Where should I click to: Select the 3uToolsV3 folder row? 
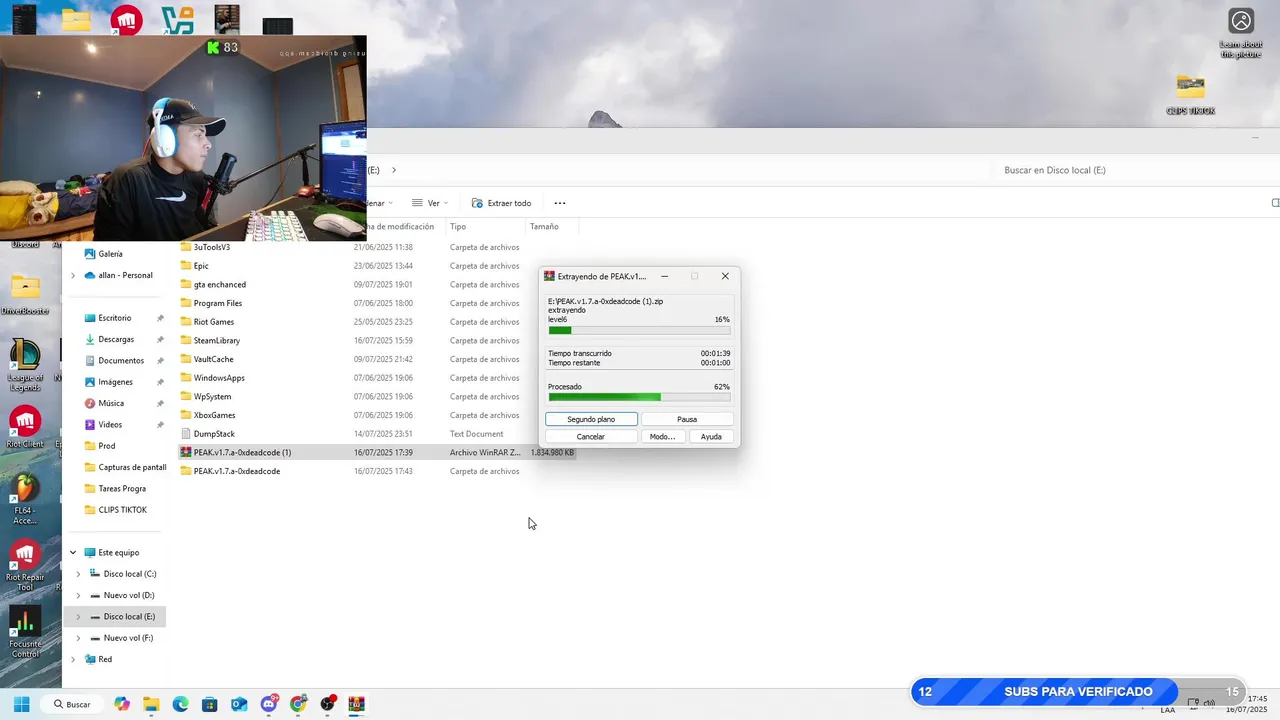tap(378, 247)
